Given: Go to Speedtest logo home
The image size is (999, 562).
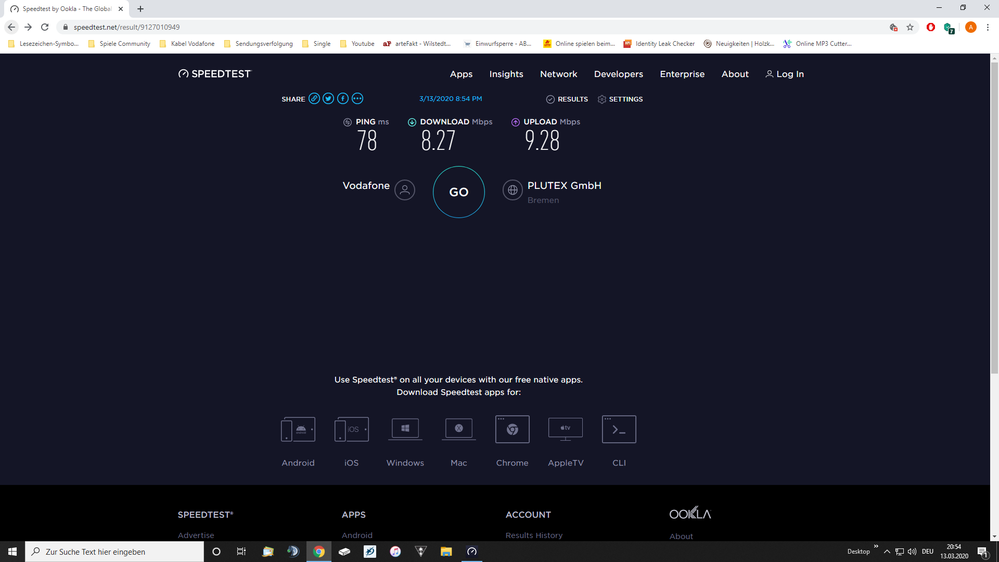Looking at the screenshot, I should click(215, 74).
